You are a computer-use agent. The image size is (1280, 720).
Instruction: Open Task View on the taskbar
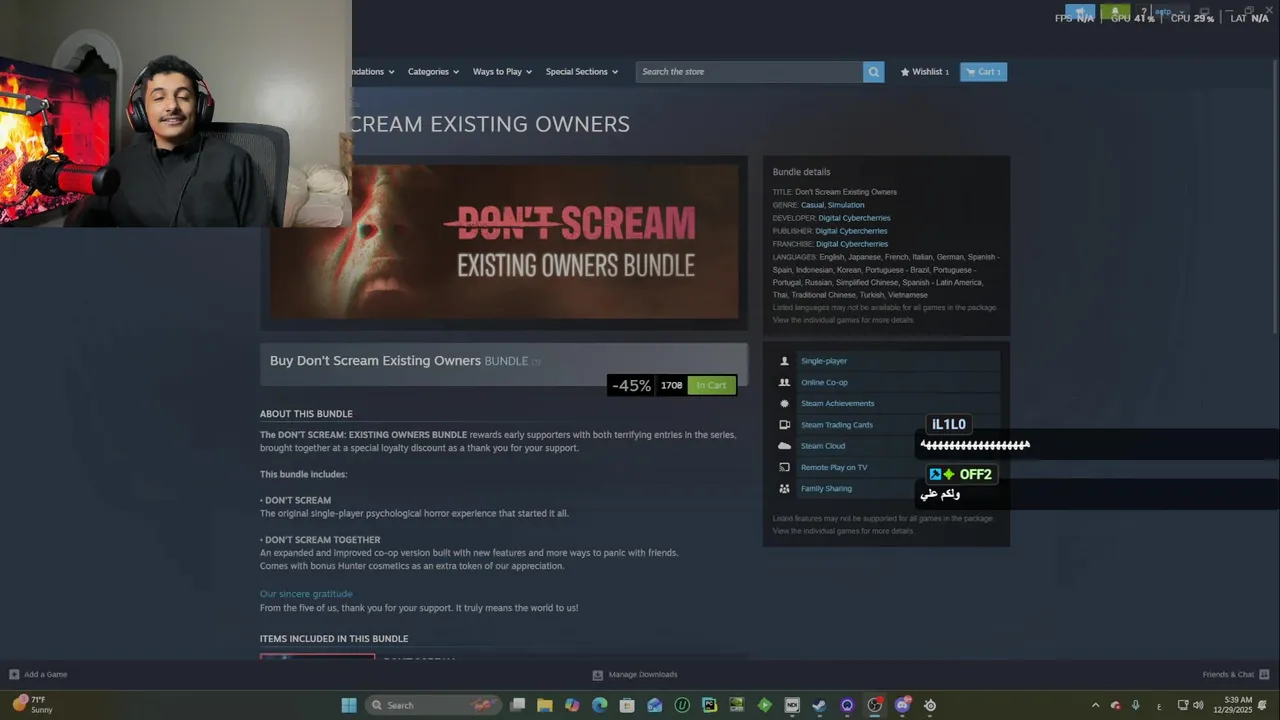click(x=518, y=705)
